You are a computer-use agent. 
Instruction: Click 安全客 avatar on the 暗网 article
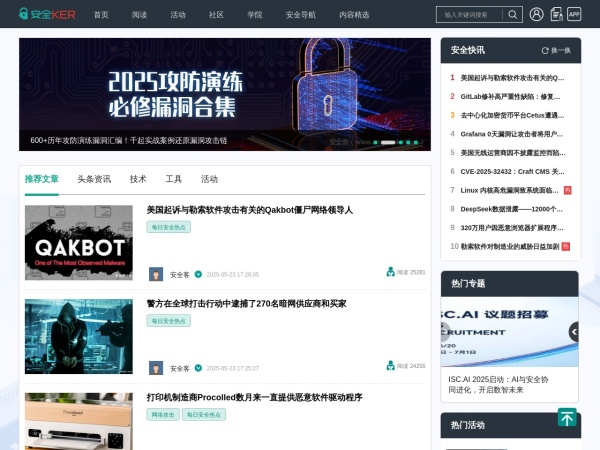156,368
